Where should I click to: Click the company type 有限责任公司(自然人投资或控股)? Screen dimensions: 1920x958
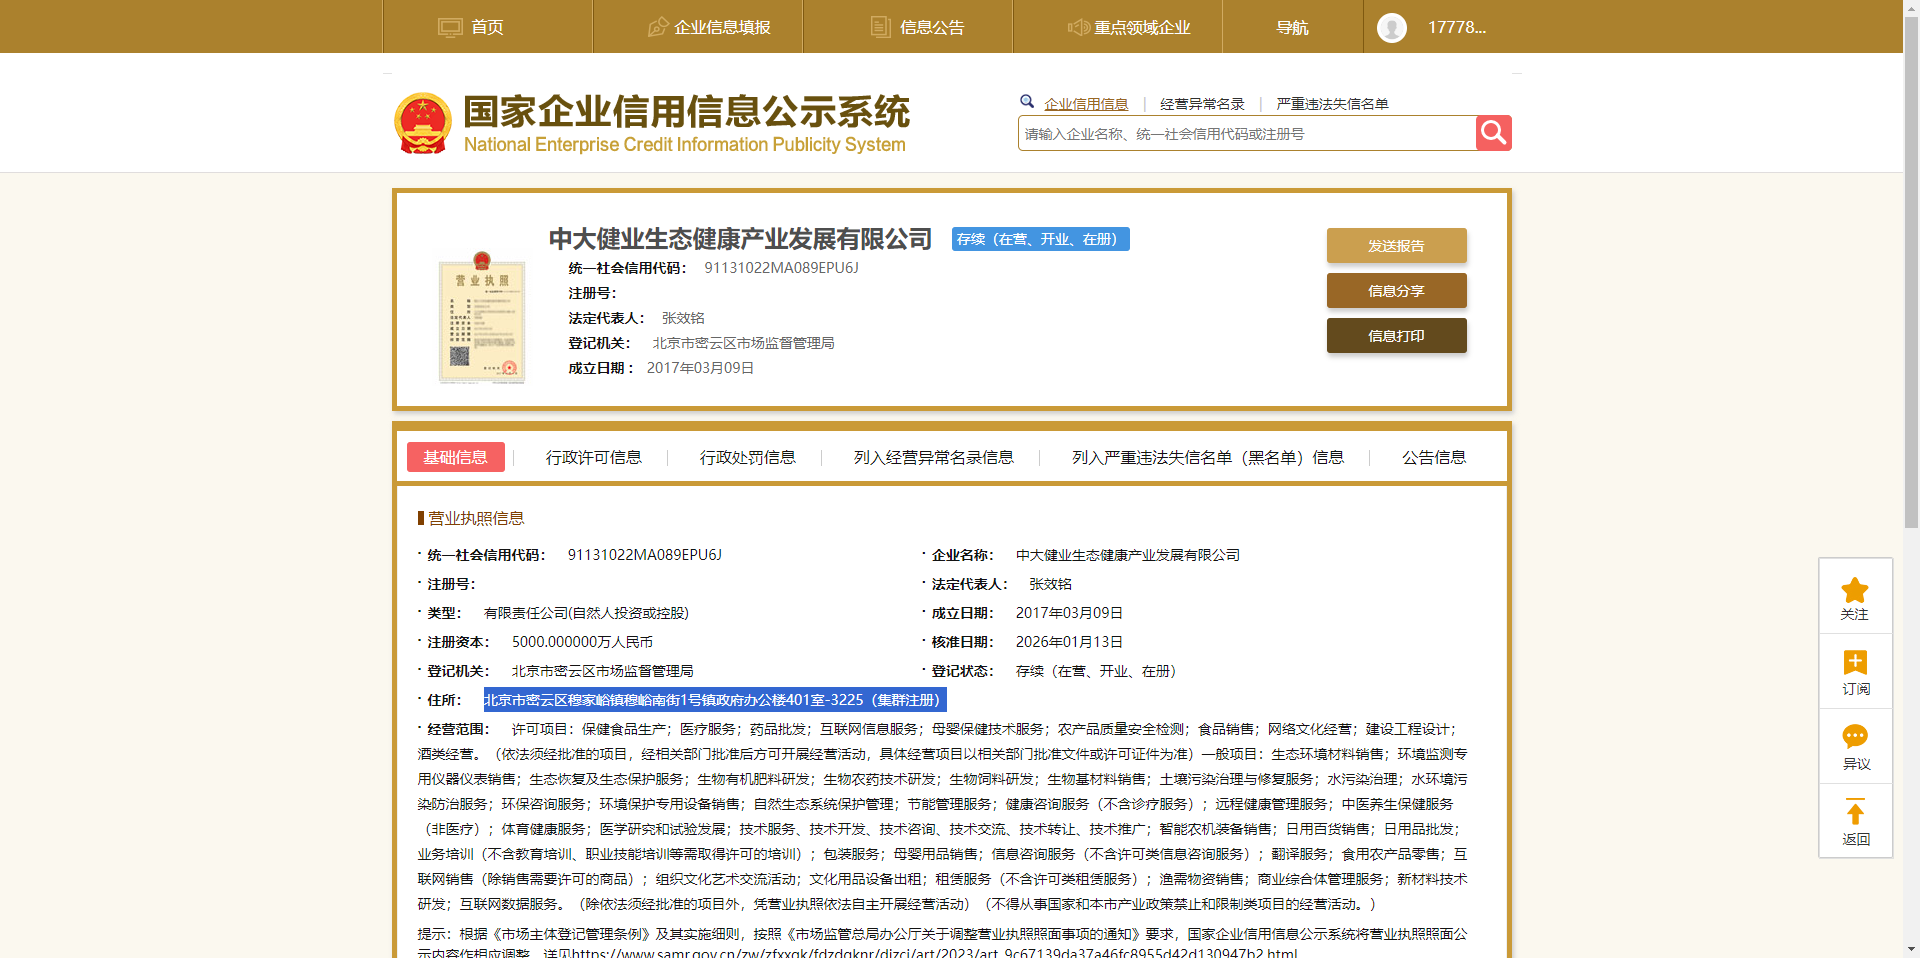click(x=586, y=613)
